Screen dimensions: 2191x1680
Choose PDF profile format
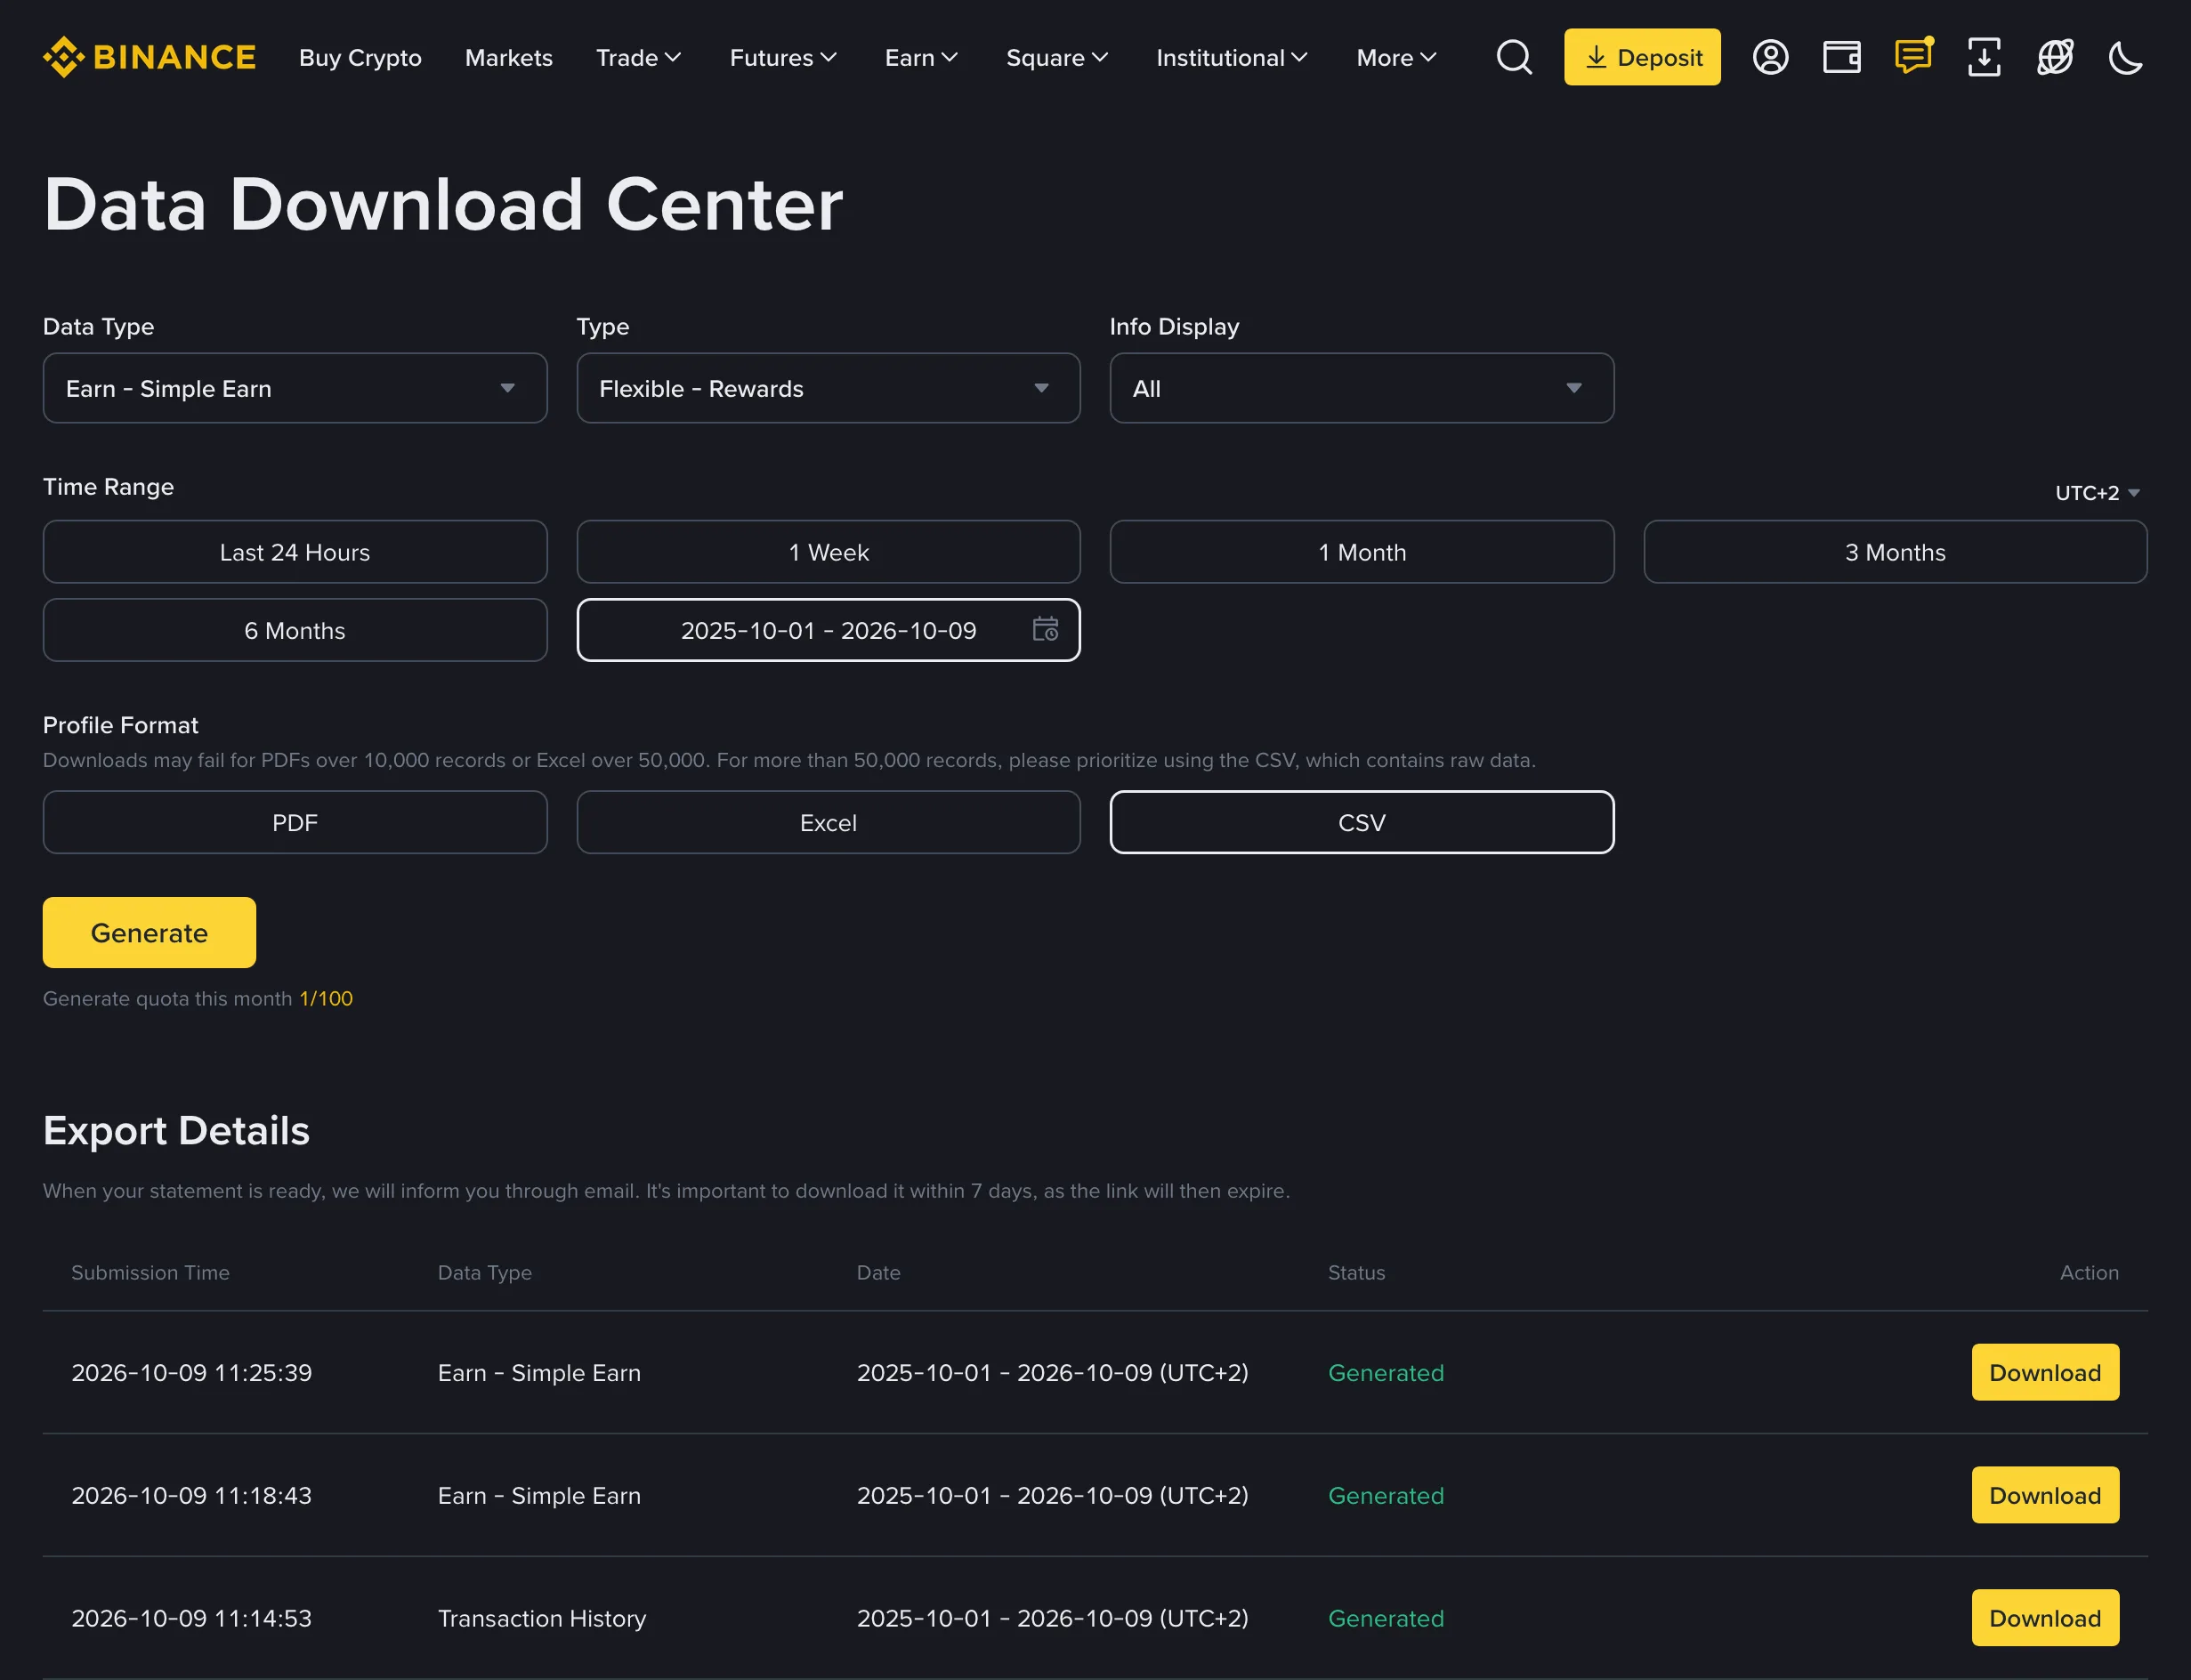(295, 822)
